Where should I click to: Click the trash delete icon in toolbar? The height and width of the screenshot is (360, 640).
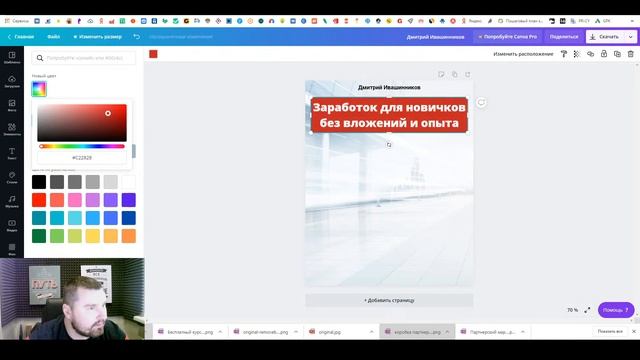(x=631, y=54)
